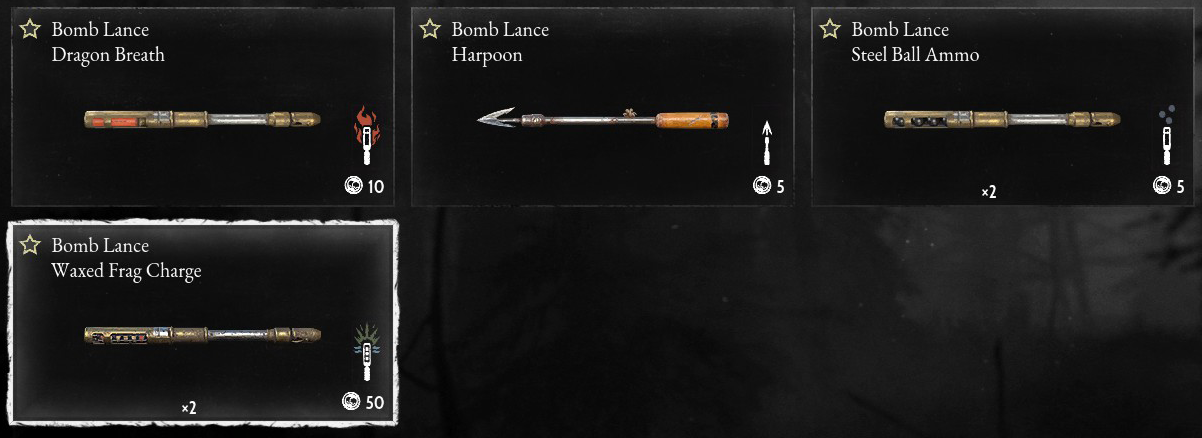Image resolution: width=1202 pixels, height=438 pixels.
Task: Open the Bomb Lance Dragon Breath title
Action: [x=108, y=42]
